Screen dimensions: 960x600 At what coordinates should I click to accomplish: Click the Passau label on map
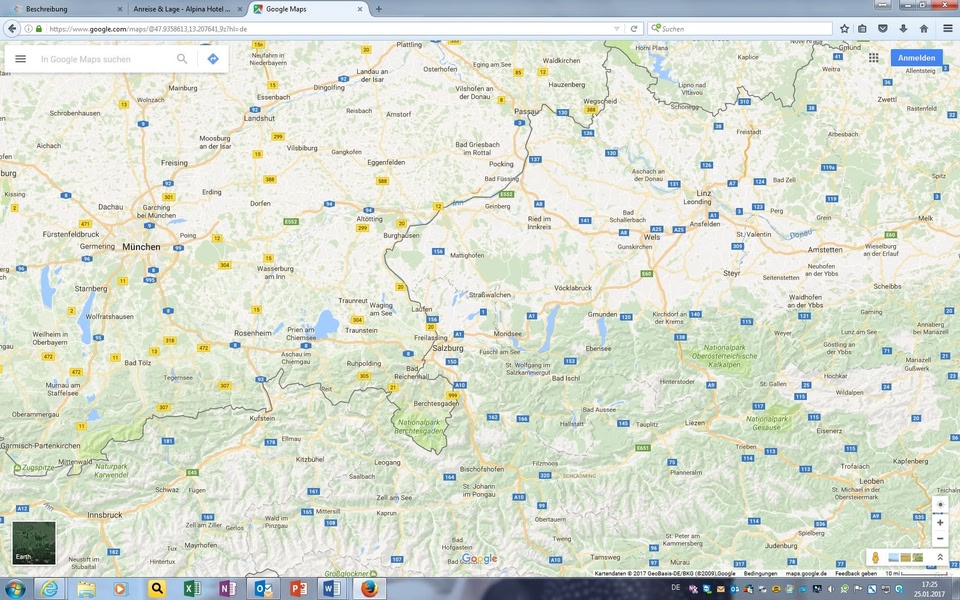coord(527,111)
